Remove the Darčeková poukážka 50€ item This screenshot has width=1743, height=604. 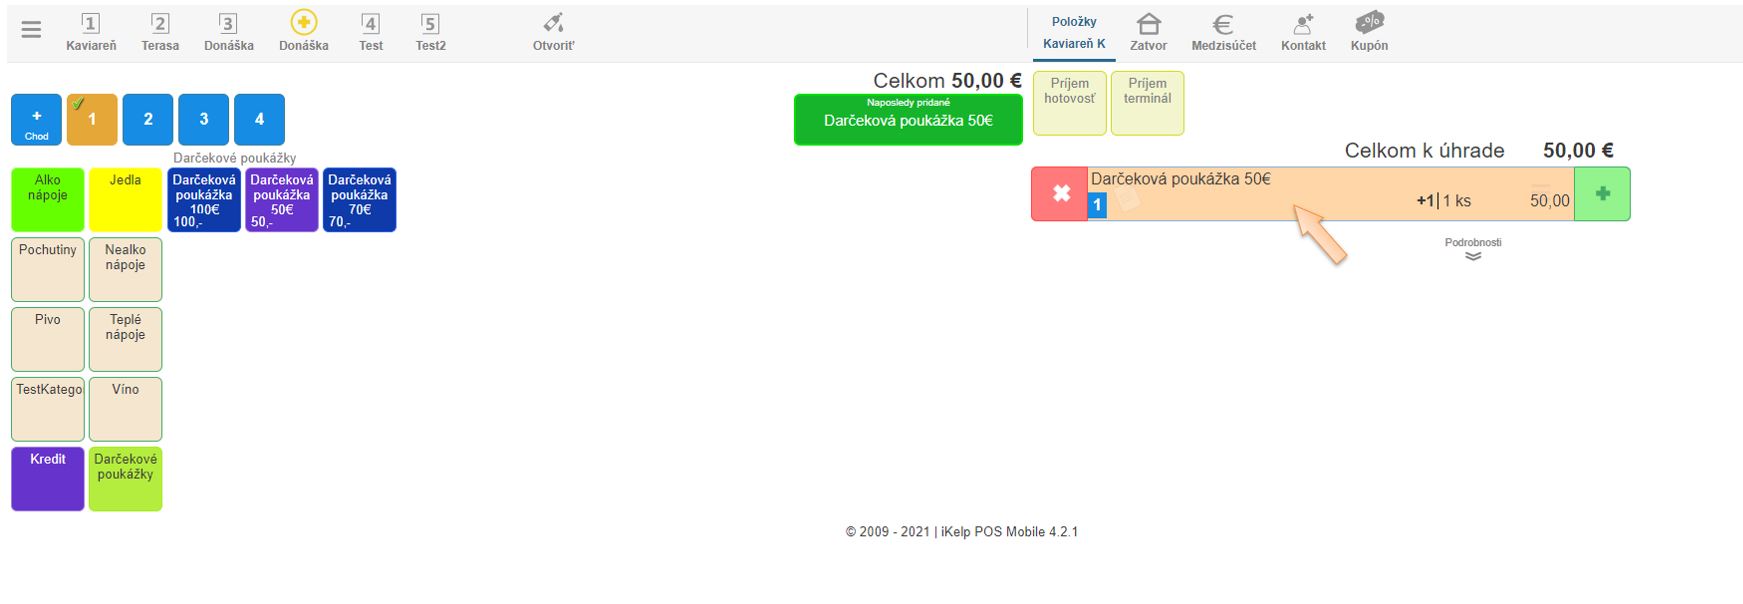point(1060,194)
